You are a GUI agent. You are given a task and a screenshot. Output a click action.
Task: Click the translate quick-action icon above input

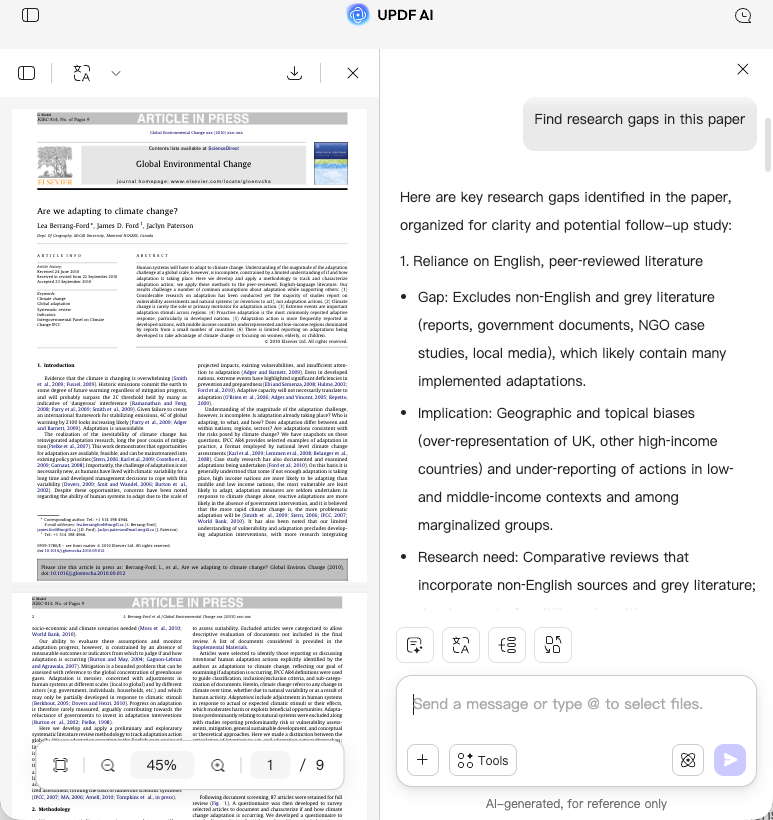point(461,645)
